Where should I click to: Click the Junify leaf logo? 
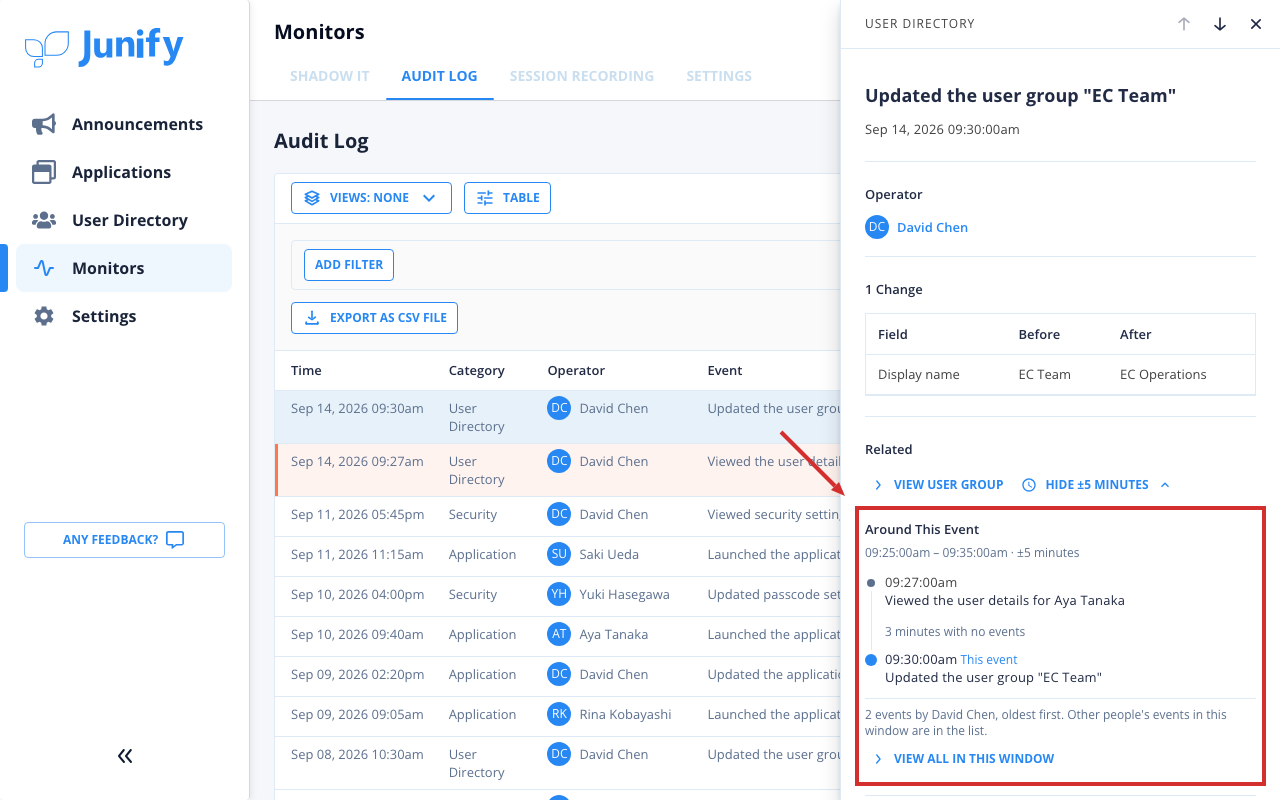coord(47,47)
